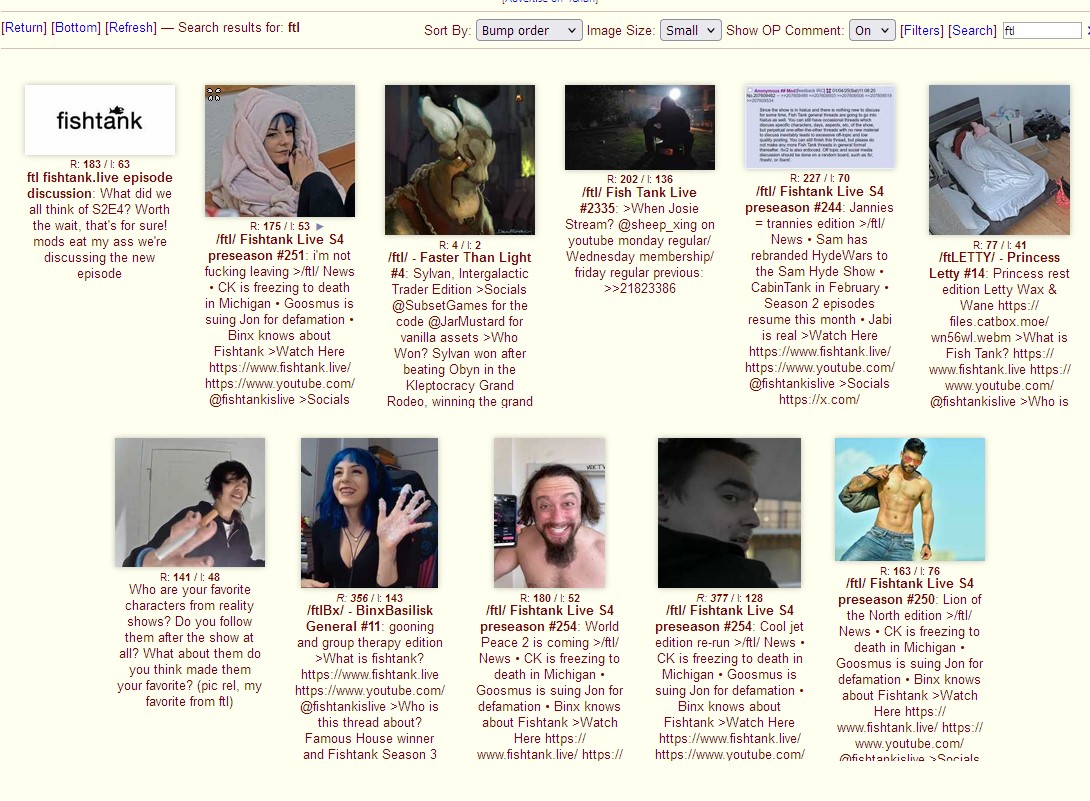This screenshot has height=801, width=1090.
Task: Open muscular man with sunglasses thumbnail
Action: tap(909, 499)
